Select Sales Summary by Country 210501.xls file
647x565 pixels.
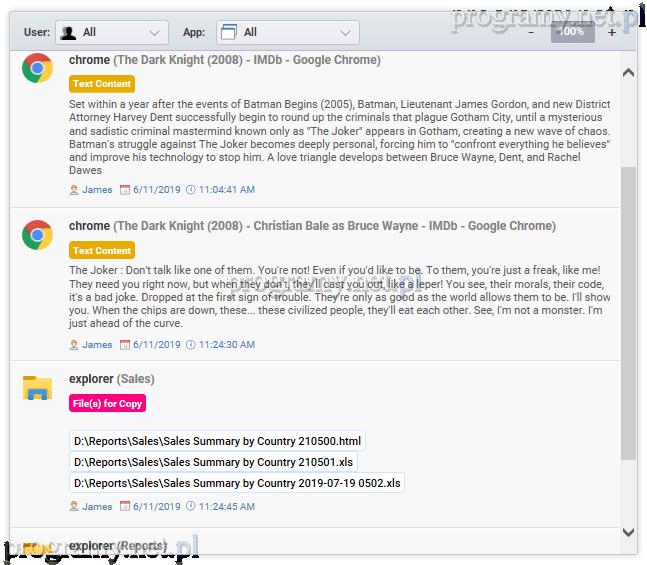point(213,462)
